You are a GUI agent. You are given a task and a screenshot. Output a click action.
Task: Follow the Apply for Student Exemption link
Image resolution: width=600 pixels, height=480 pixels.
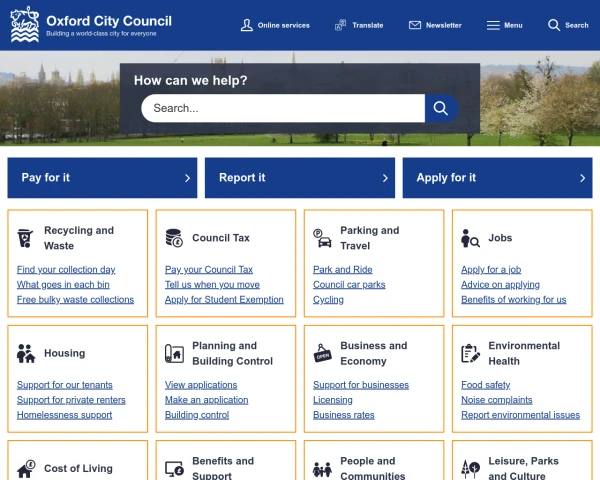[224, 299]
